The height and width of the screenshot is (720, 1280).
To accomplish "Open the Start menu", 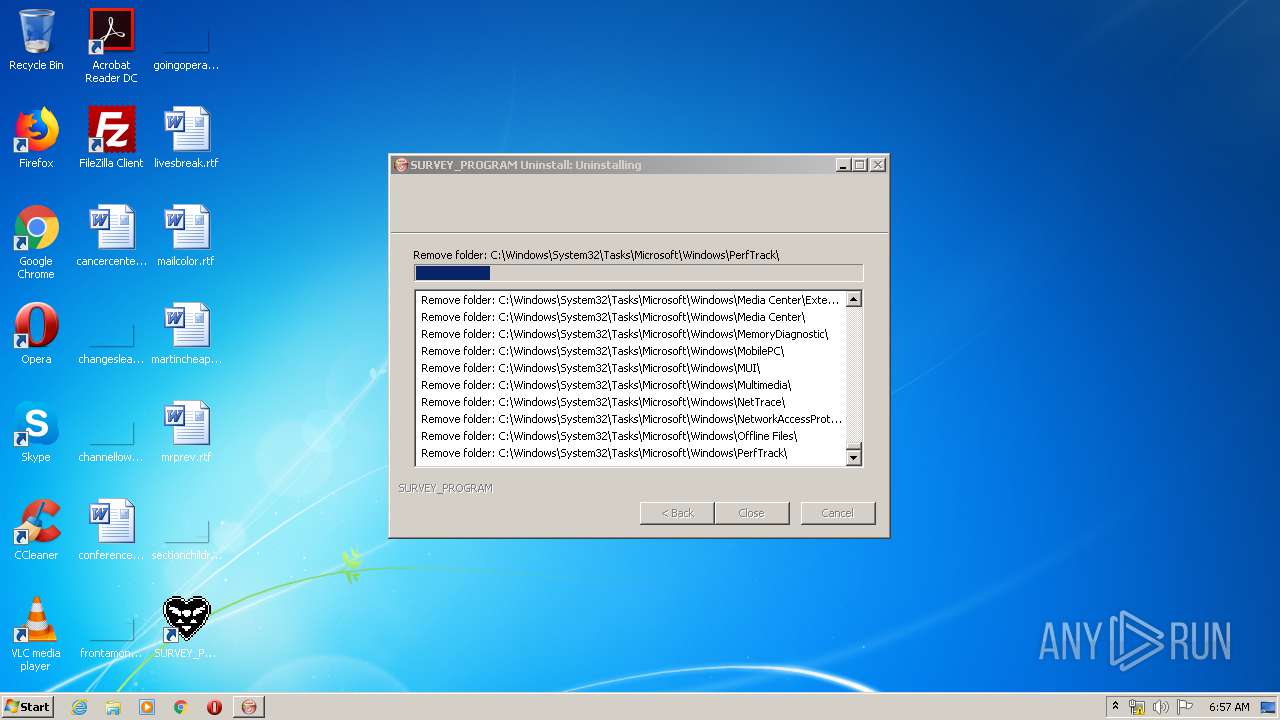I will pos(28,707).
